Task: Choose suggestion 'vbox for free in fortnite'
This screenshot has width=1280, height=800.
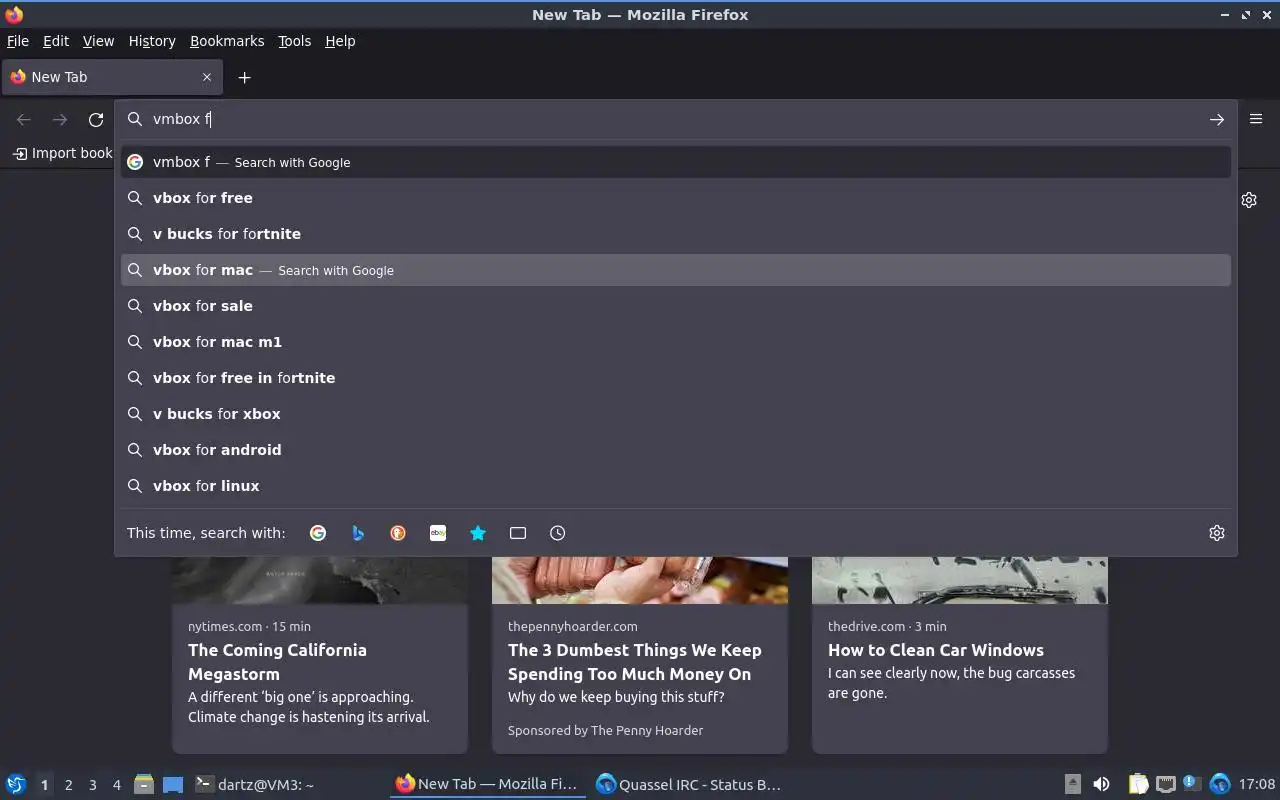Action: [676, 378]
